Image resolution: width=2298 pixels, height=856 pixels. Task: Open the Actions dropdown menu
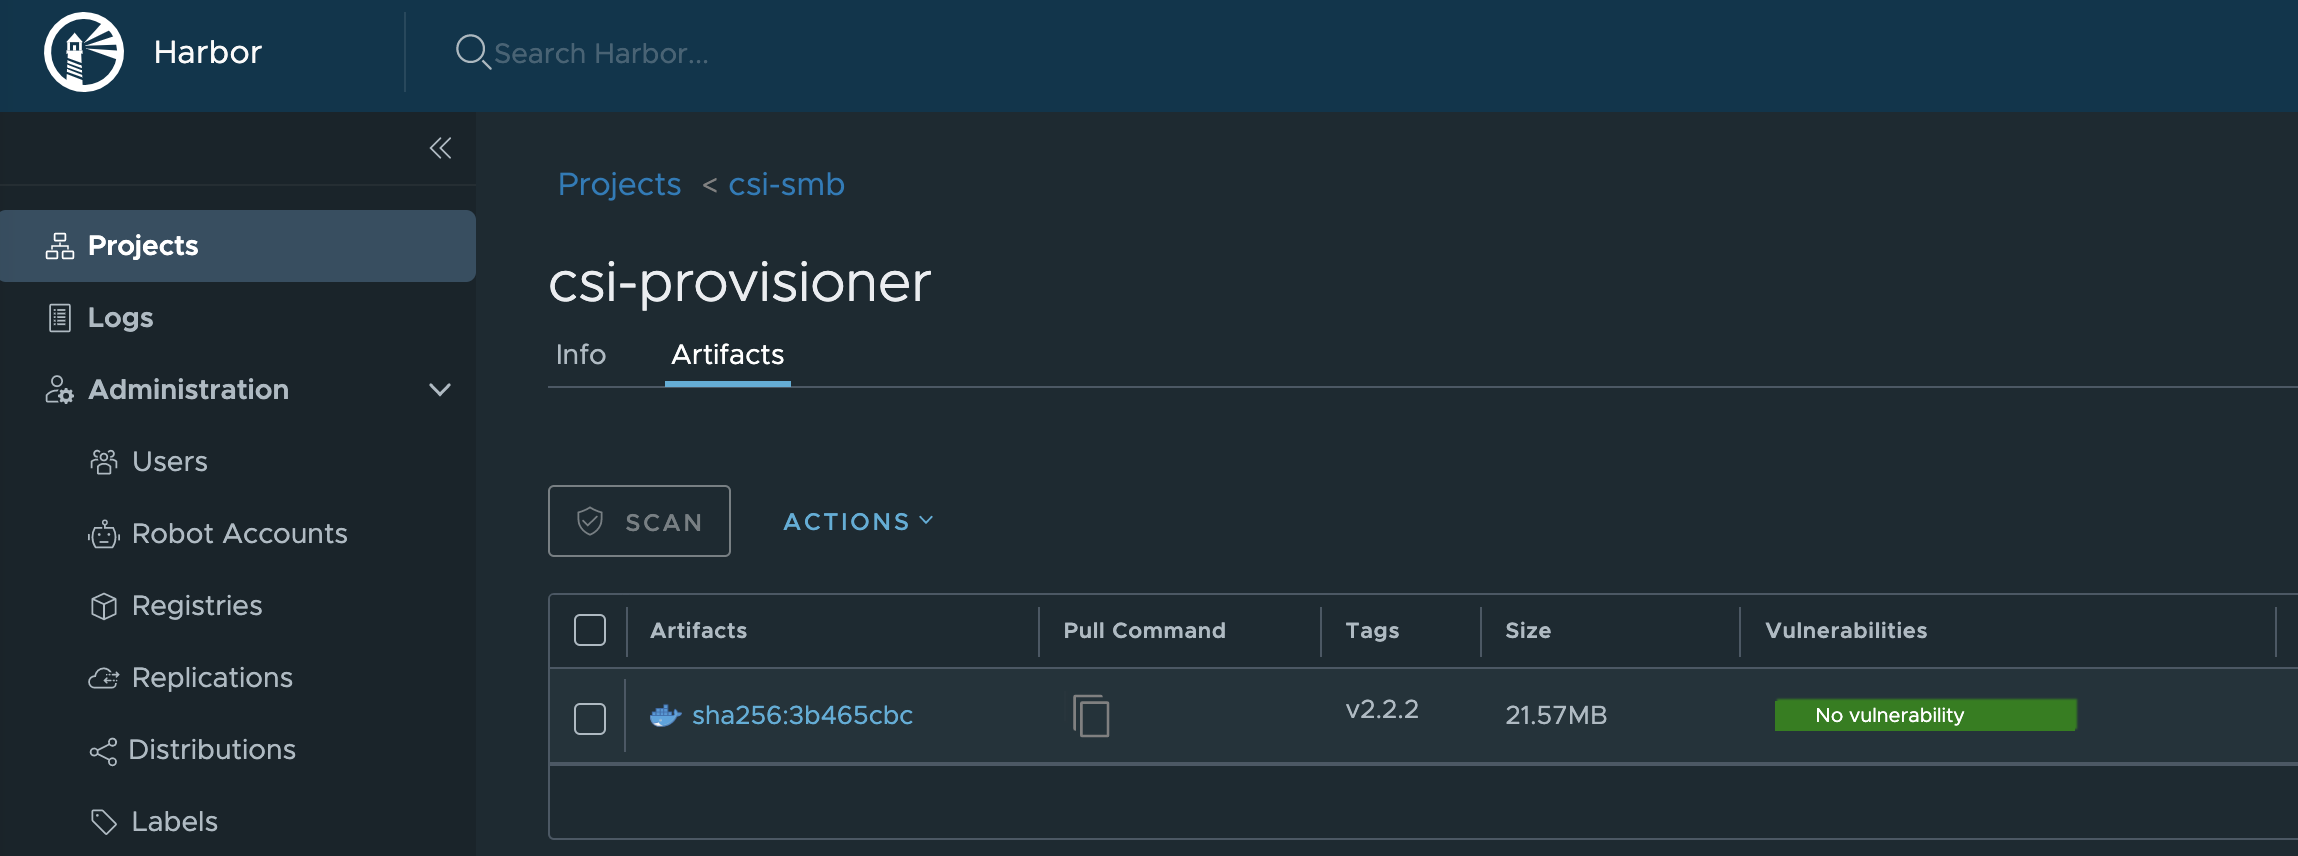[x=858, y=521]
